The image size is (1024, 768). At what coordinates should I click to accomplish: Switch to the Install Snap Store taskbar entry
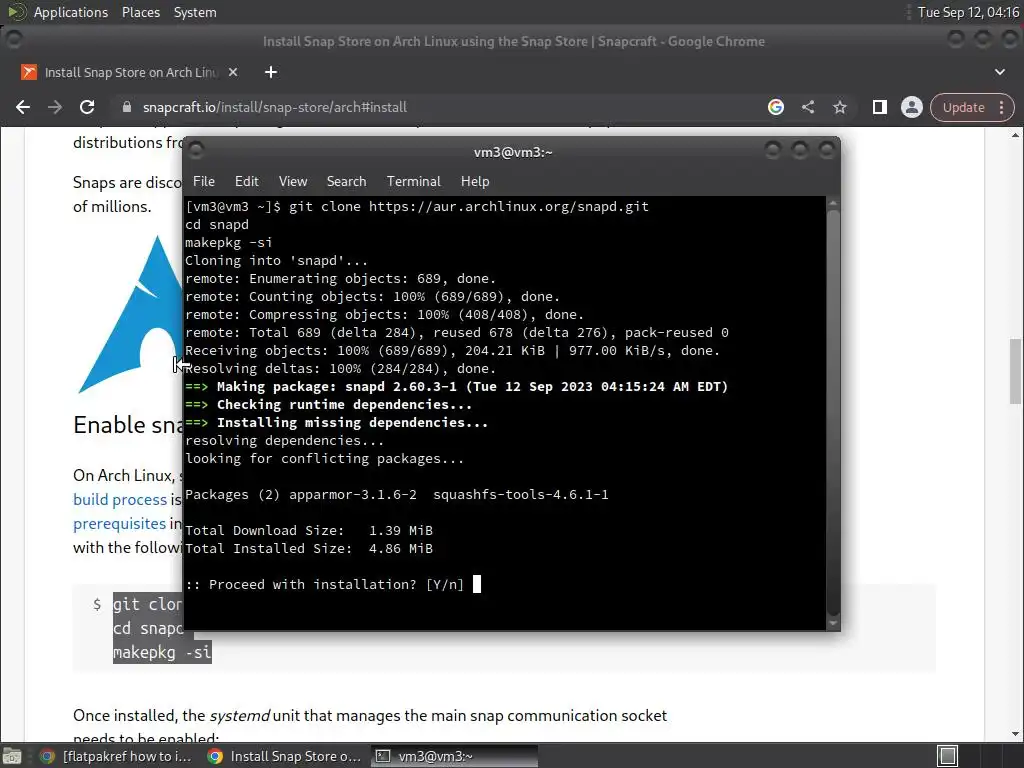pos(284,756)
